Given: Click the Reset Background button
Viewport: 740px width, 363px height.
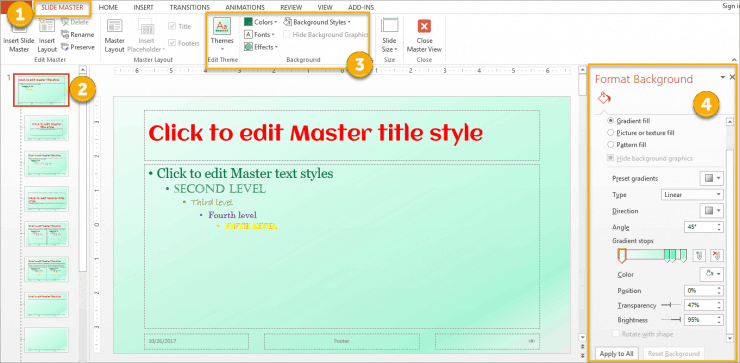Looking at the screenshot, I should tap(673, 354).
